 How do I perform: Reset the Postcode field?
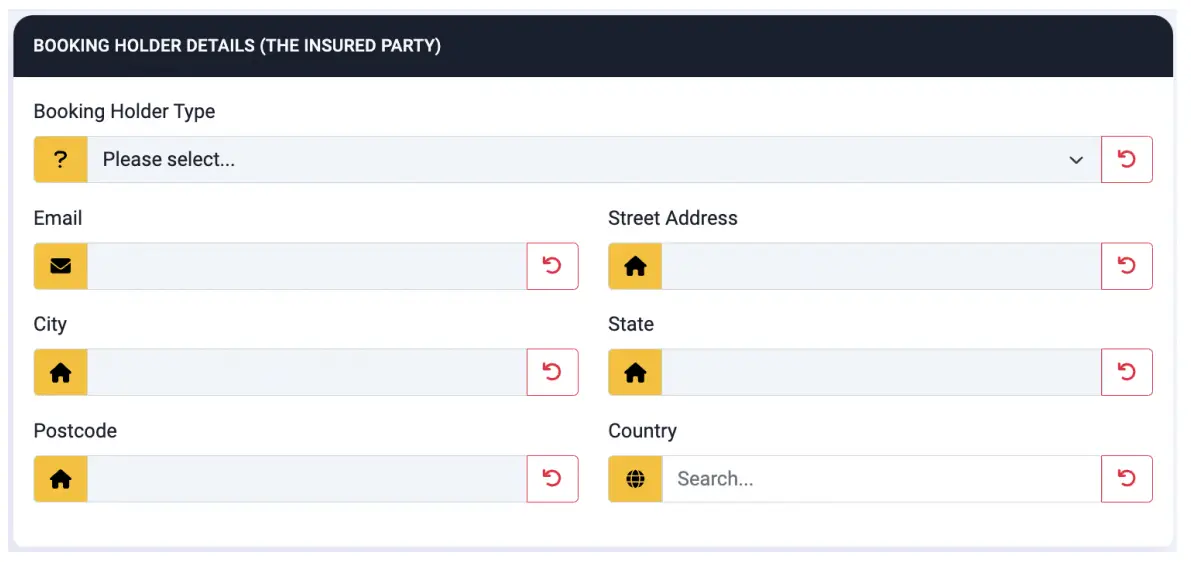(x=552, y=479)
